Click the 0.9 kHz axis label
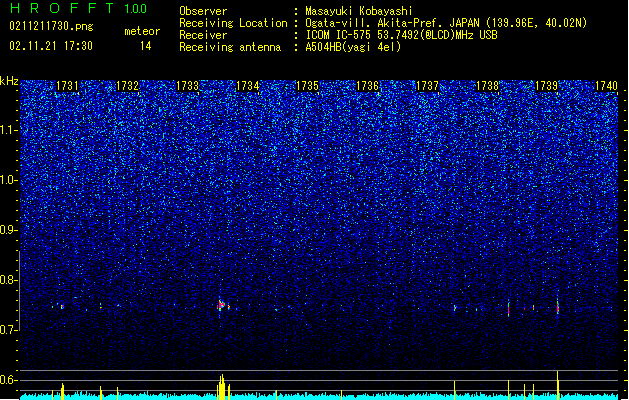This screenshot has height=400, width=629. click(8, 230)
